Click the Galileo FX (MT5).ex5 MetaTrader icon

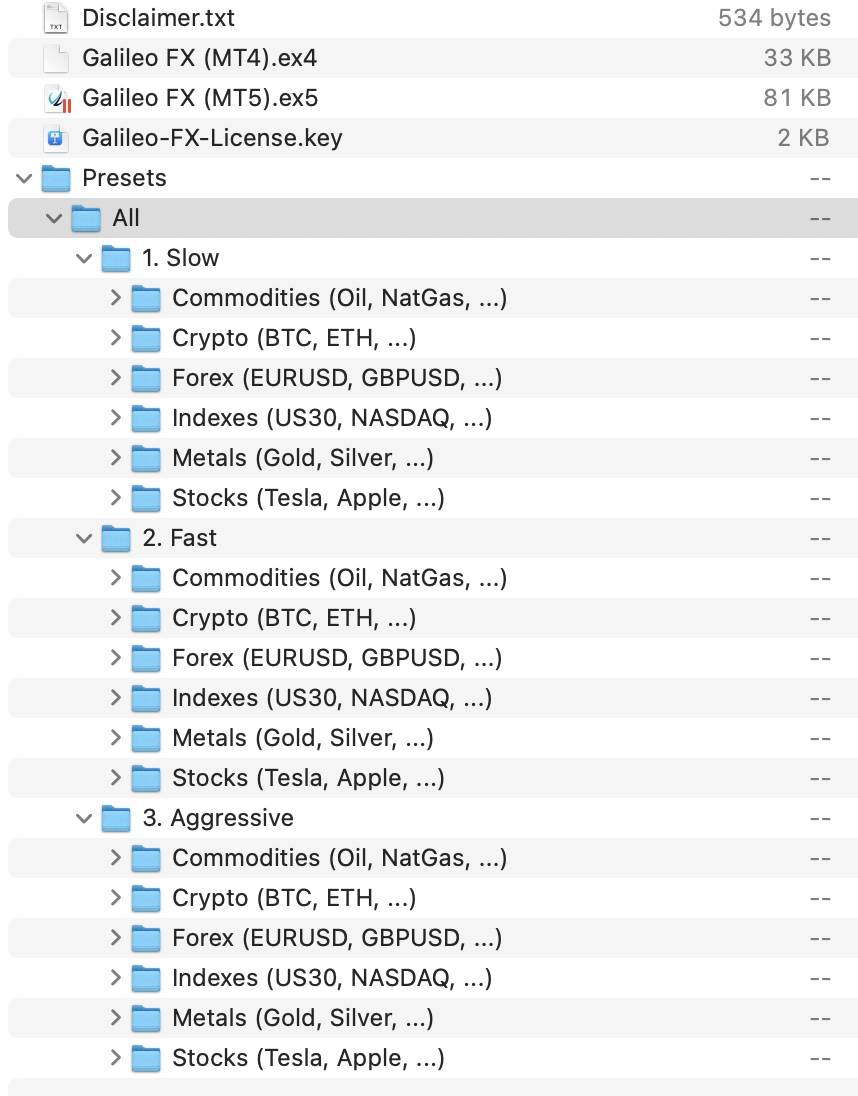(56, 98)
